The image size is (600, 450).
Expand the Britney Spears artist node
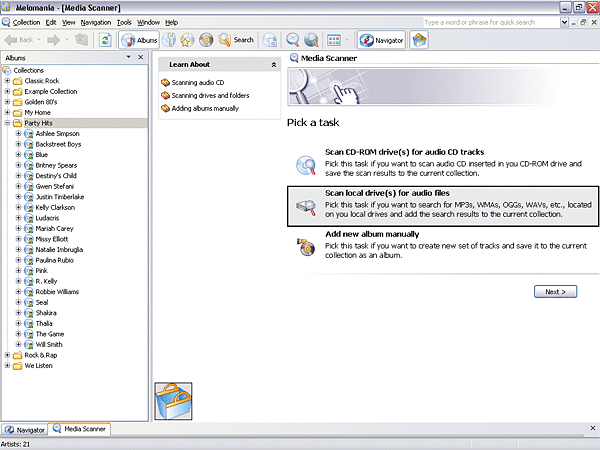point(18,165)
